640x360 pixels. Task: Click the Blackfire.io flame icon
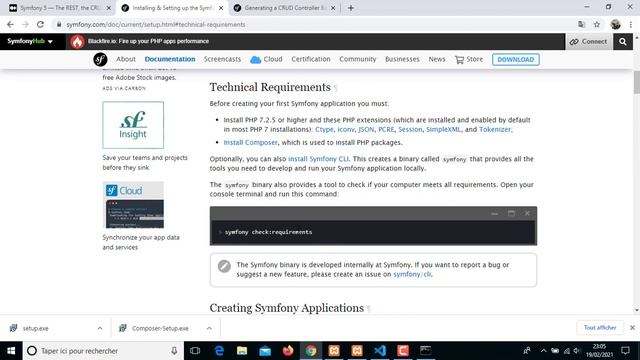(x=77, y=42)
